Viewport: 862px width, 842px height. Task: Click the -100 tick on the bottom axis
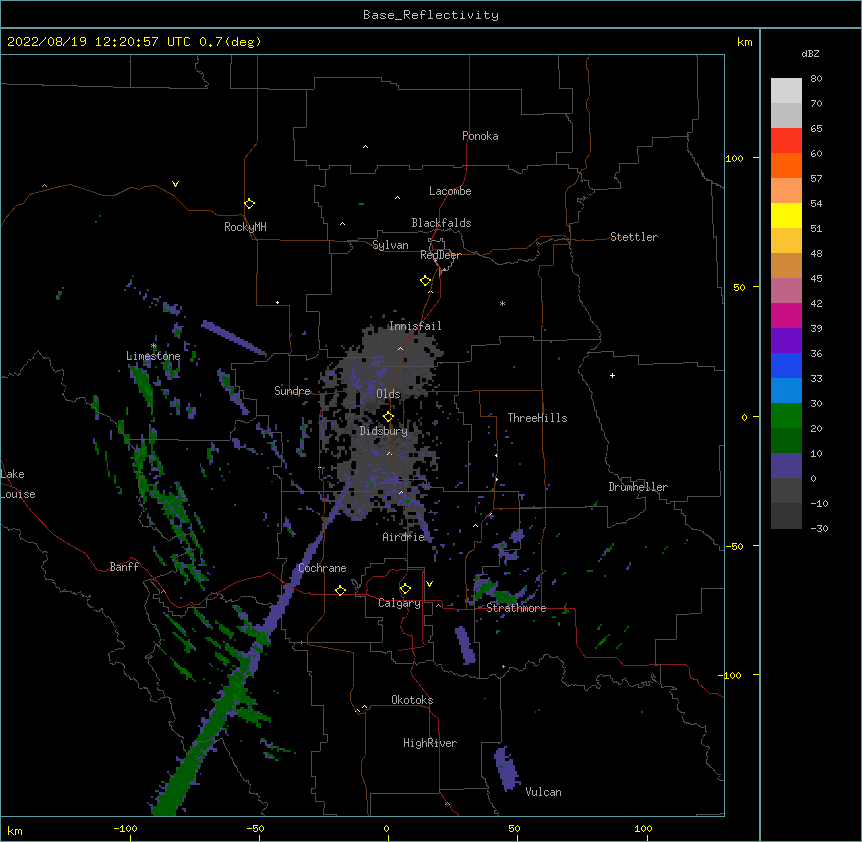(x=125, y=828)
